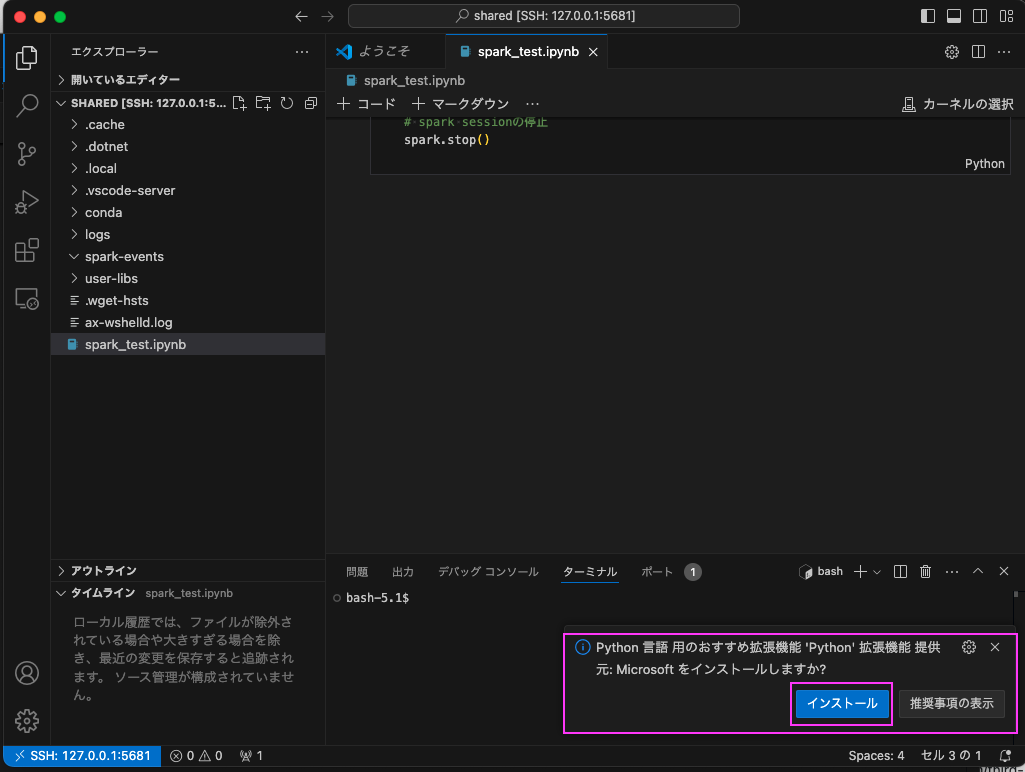Open explorer more actions ellipsis
This screenshot has height=772, width=1025.
pyautogui.click(x=301, y=52)
